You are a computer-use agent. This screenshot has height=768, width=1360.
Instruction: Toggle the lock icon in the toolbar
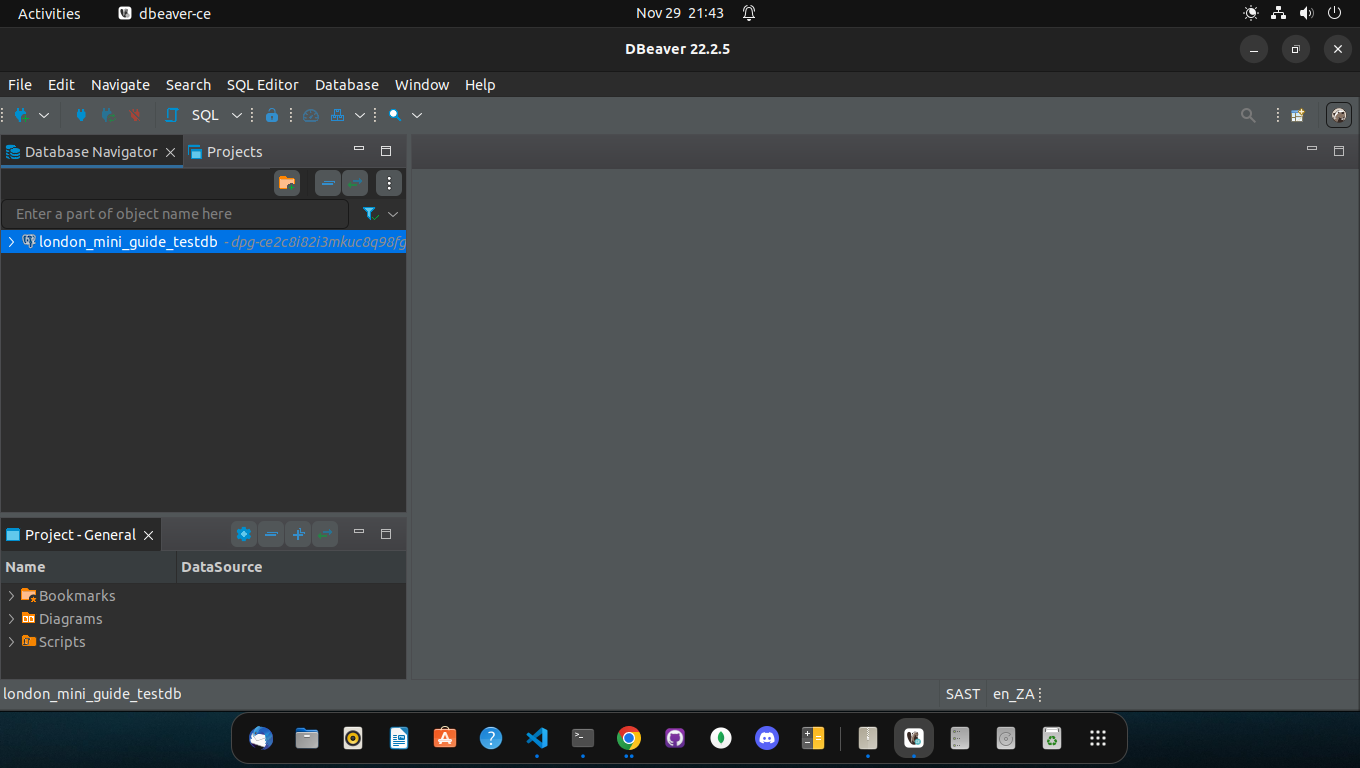click(272, 114)
